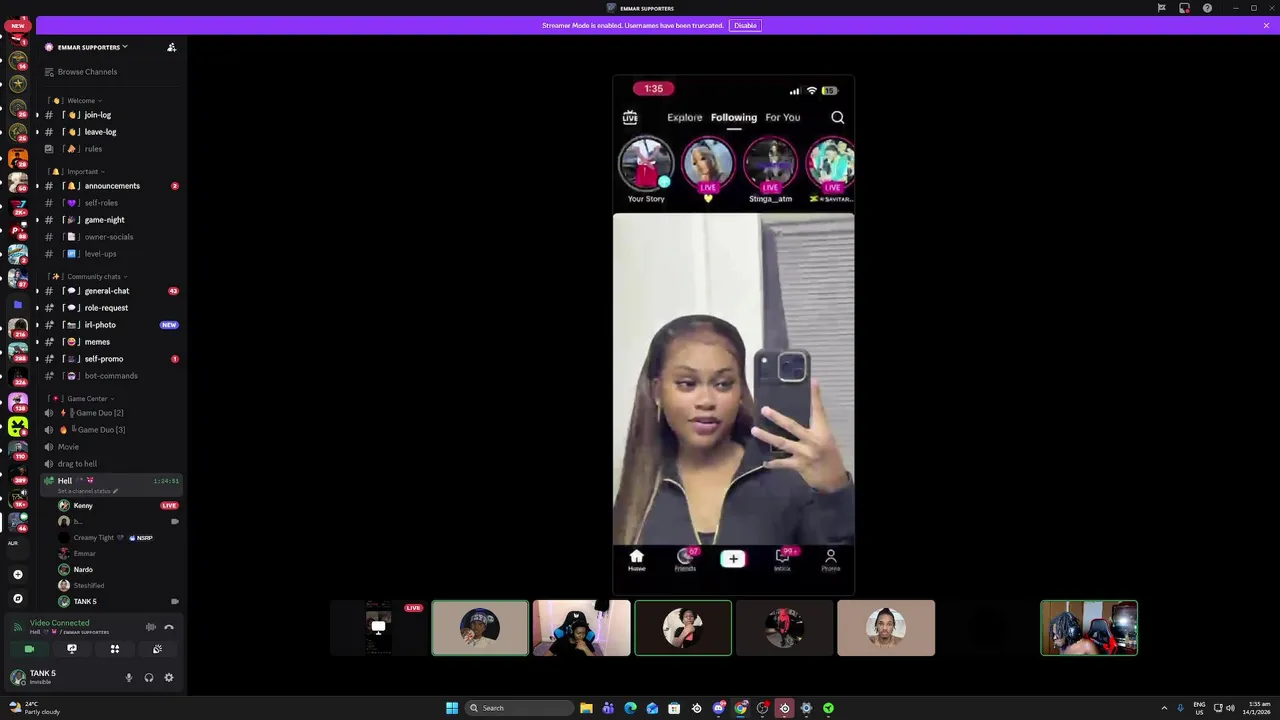
Task: Open Discord icon in the taskbar
Action: point(718,708)
